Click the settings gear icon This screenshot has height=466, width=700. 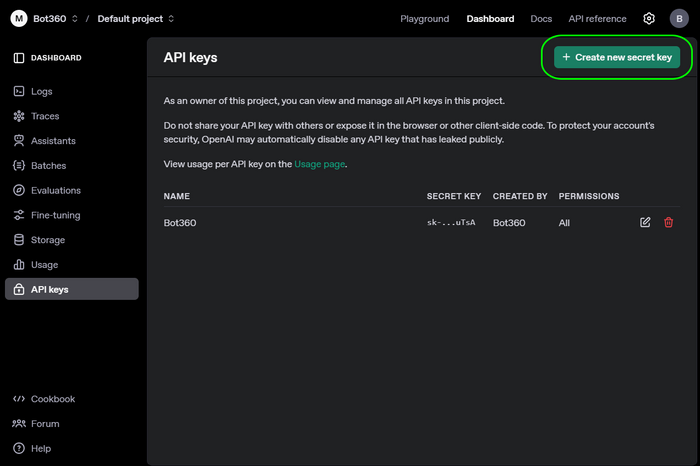tap(649, 18)
